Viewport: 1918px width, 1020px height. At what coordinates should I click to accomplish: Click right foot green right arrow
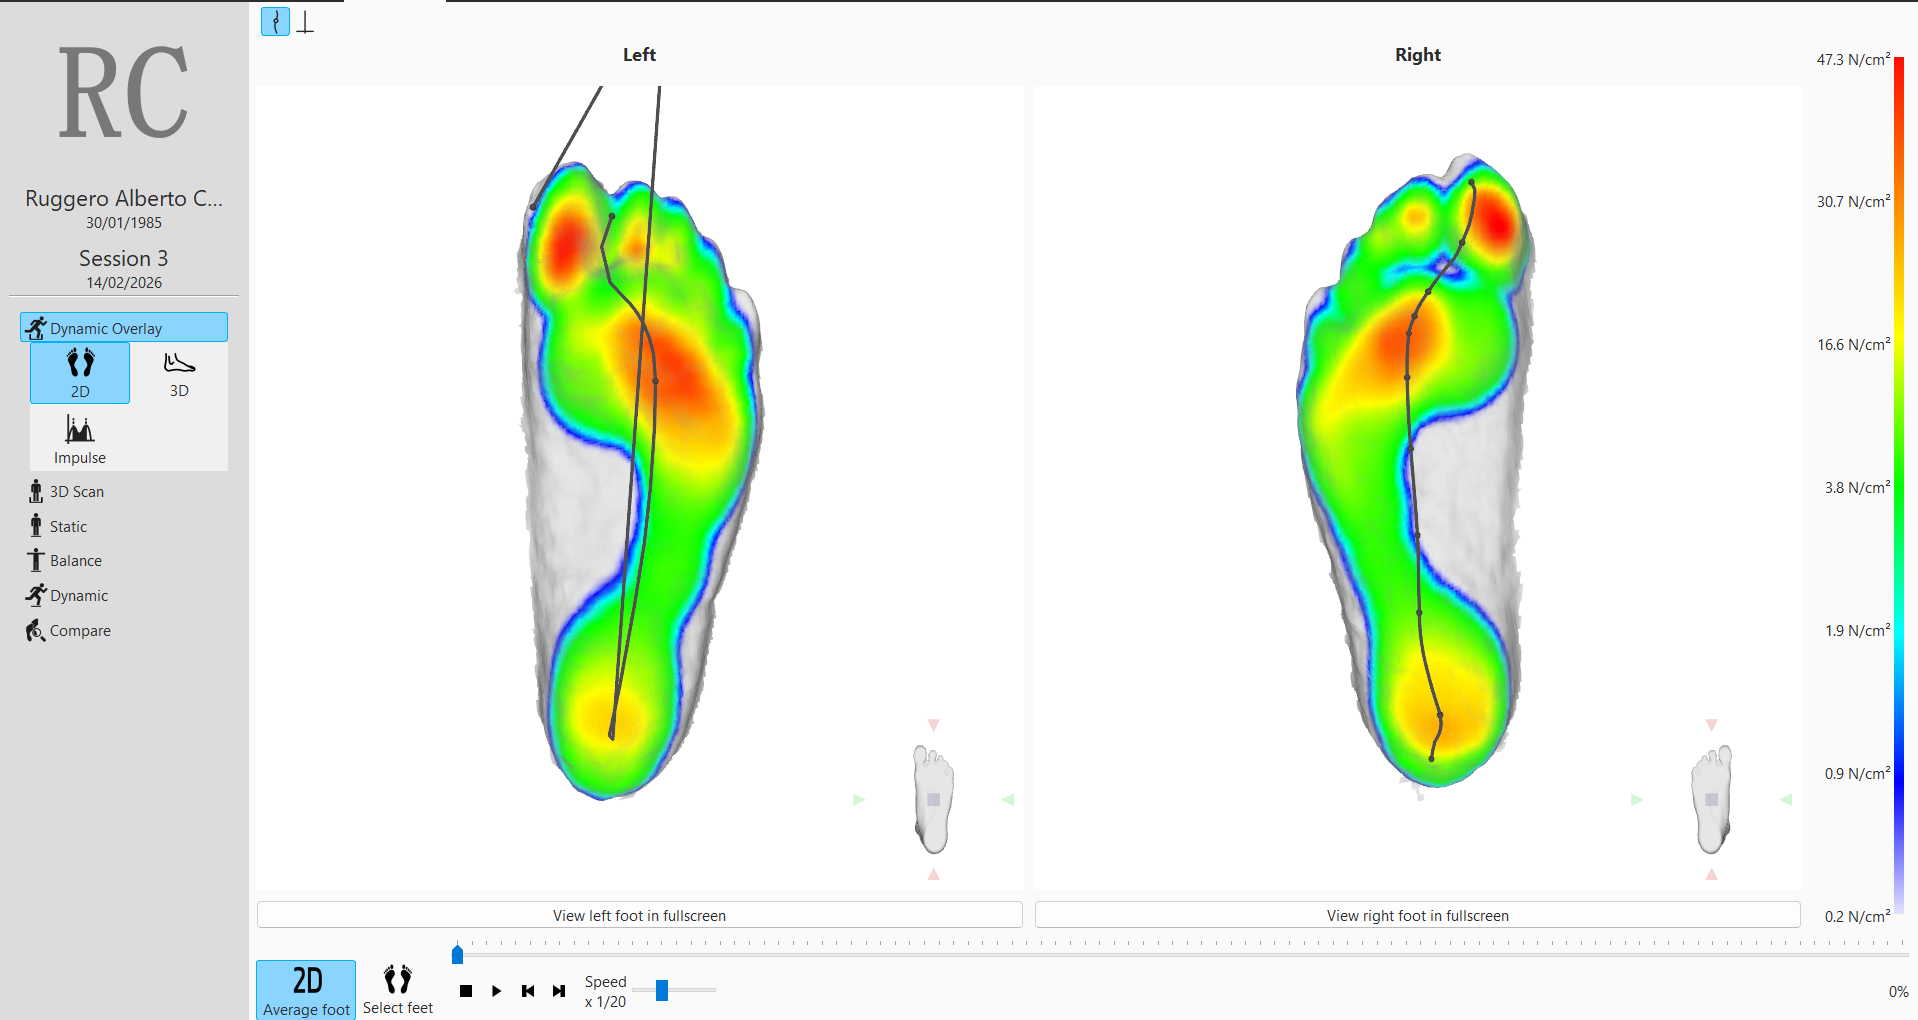pos(1786,799)
